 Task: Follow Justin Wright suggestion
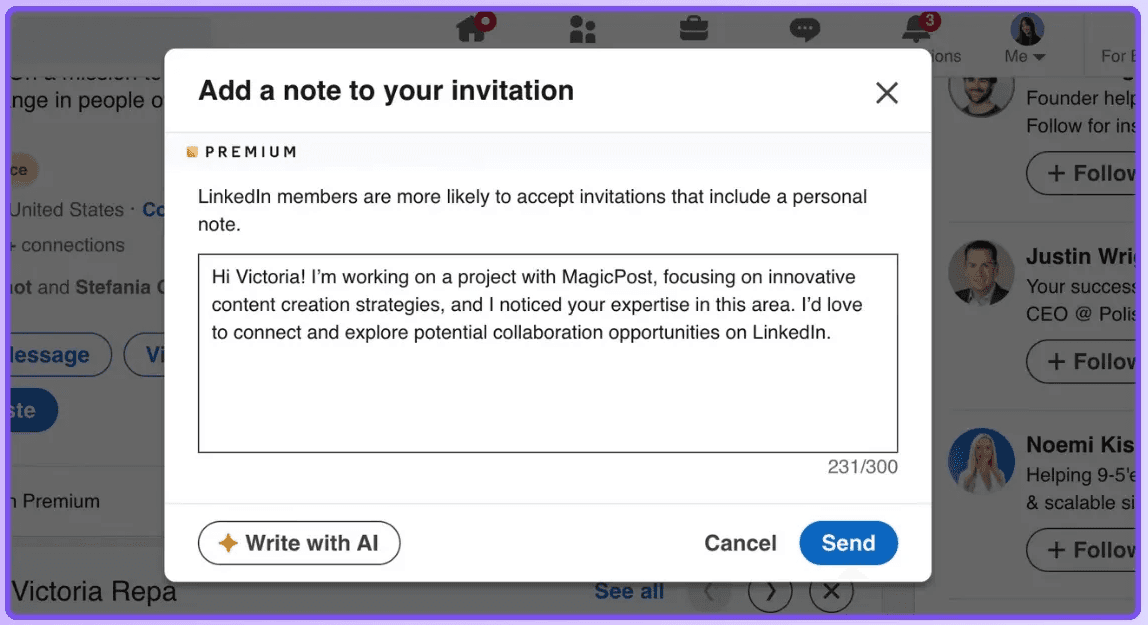point(1081,362)
